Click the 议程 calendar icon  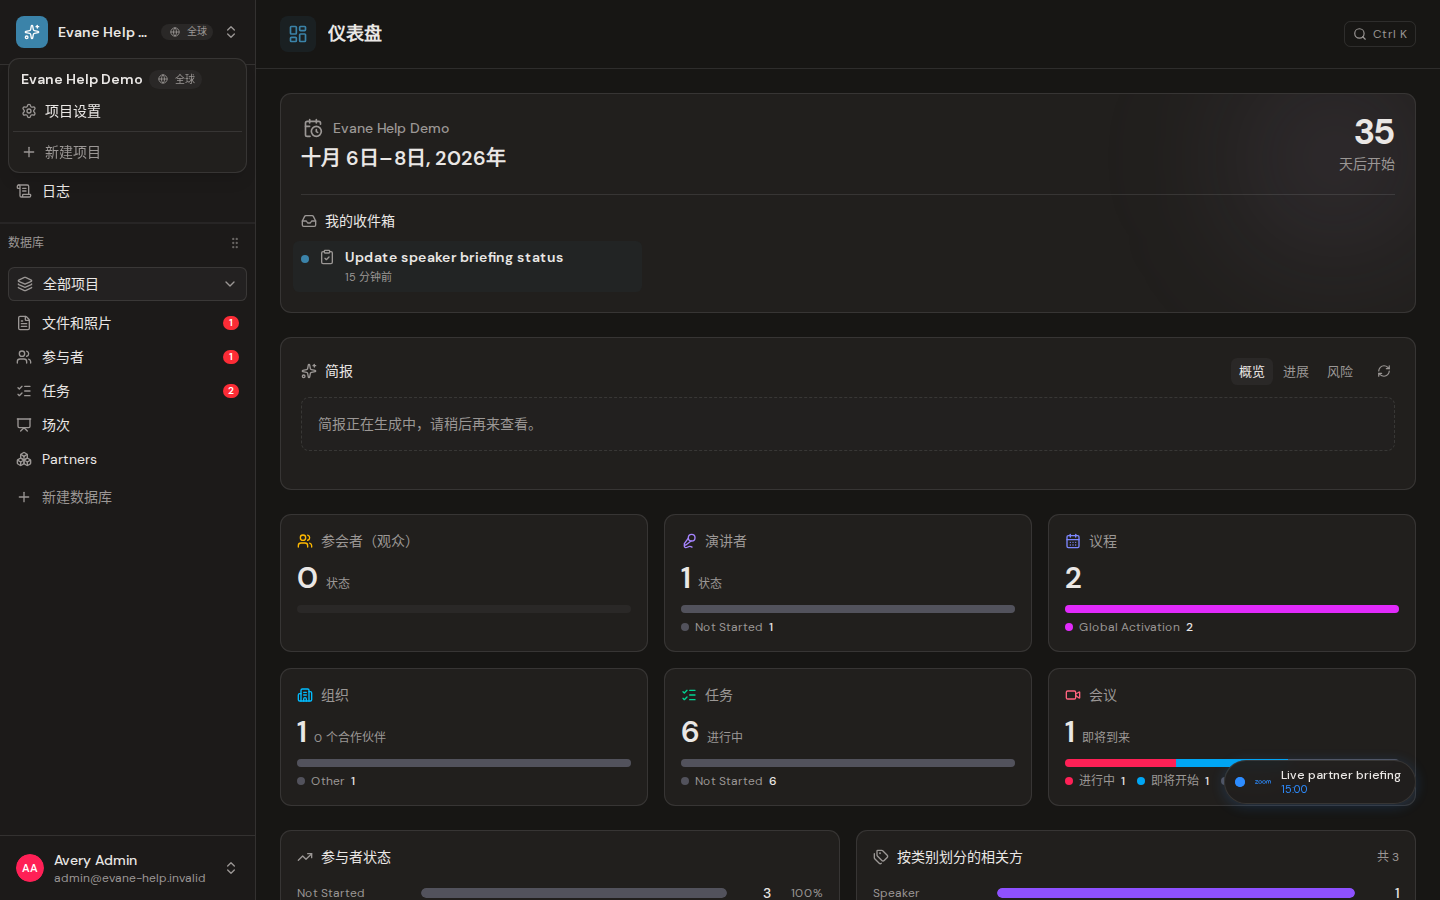[x=1073, y=541]
